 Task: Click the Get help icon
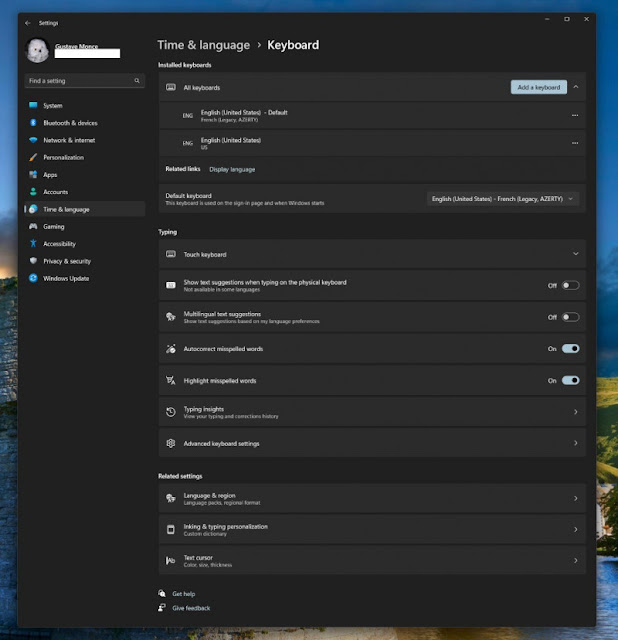click(162, 593)
